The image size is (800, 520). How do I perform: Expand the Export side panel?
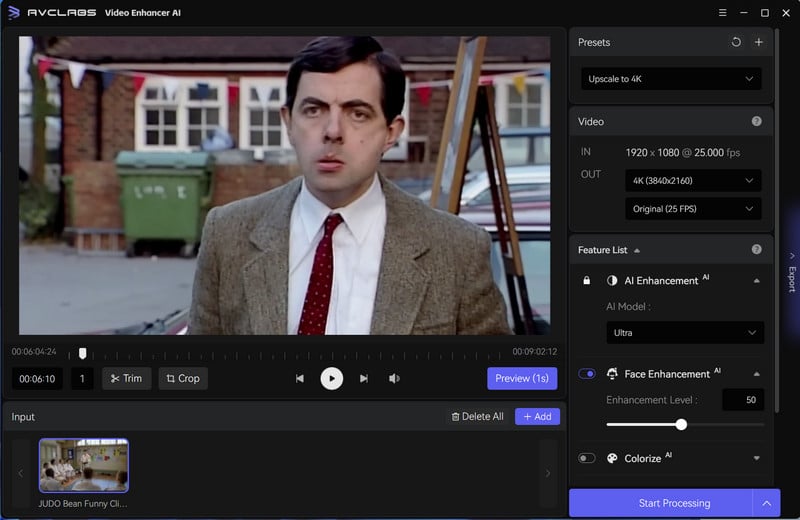tap(792, 273)
